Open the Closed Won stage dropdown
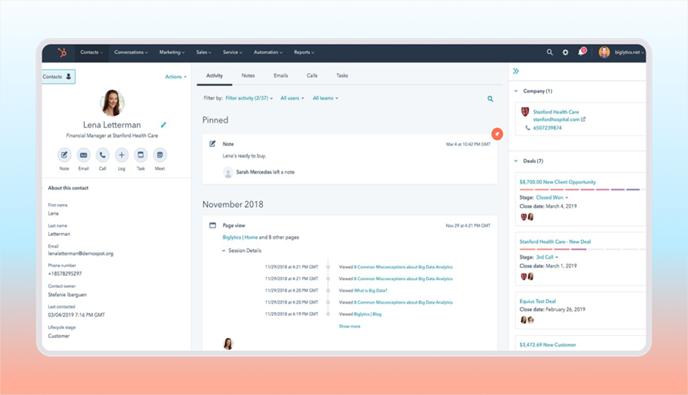Image resolution: width=688 pixels, height=395 pixels. pos(552,198)
